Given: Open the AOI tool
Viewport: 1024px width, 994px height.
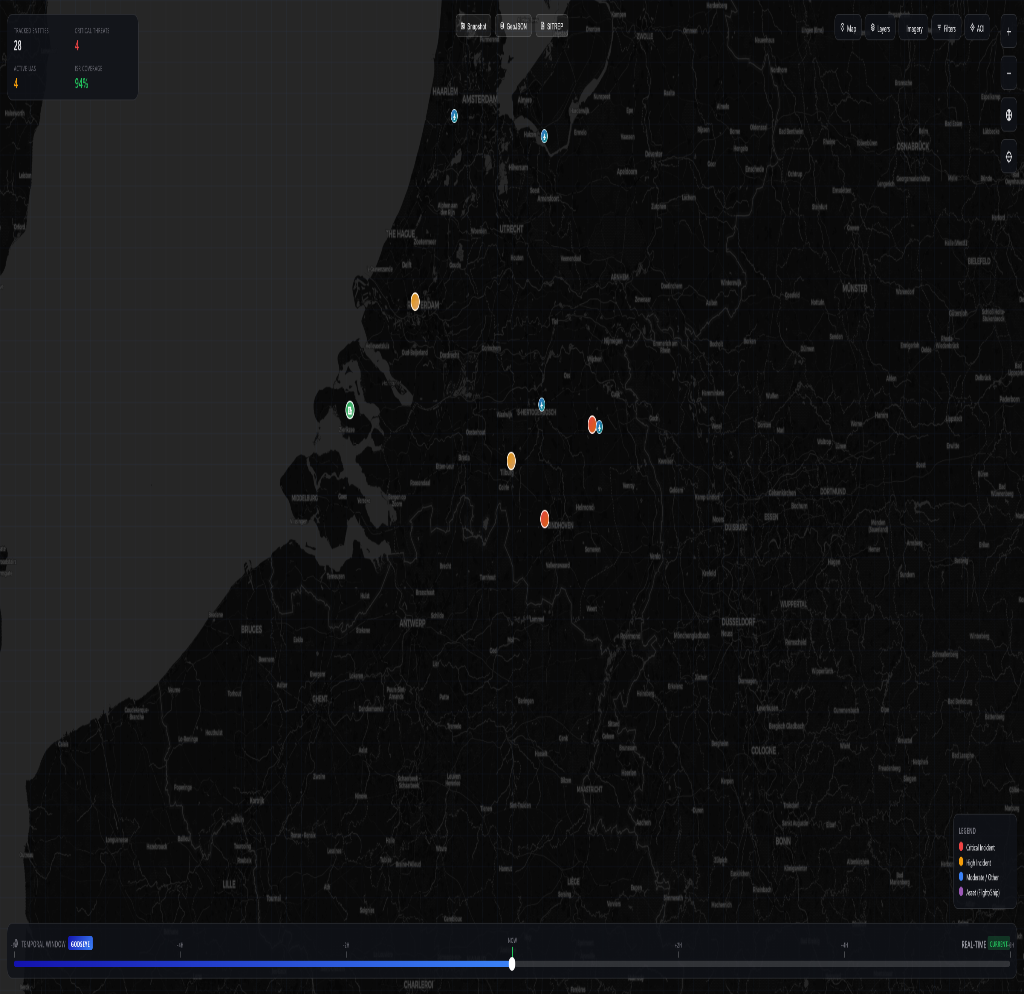Looking at the screenshot, I should [977, 29].
